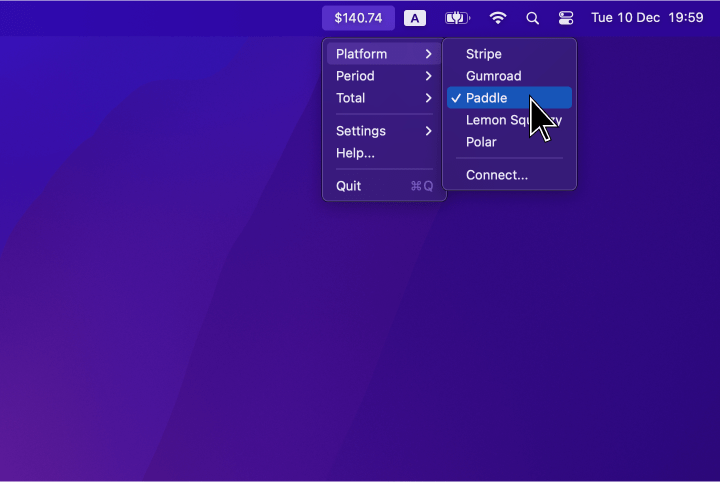Expand the Settings submenu arrow
The height and width of the screenshot is (482, 720).
(429, 131)
